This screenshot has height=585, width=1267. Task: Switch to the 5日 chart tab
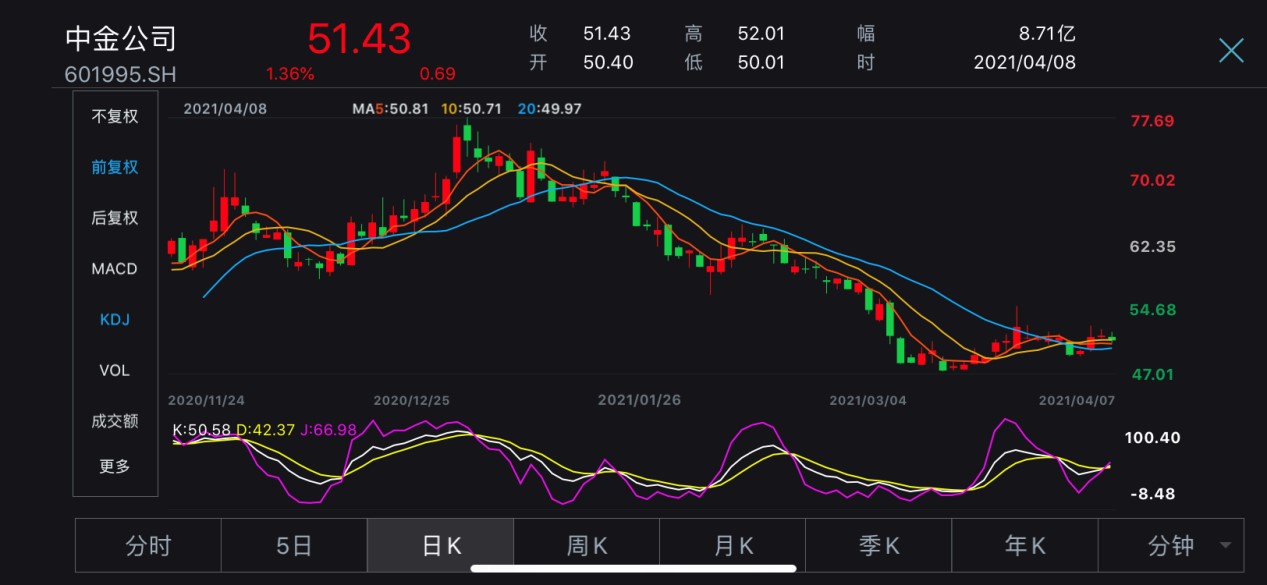click(x=294, y=546)
